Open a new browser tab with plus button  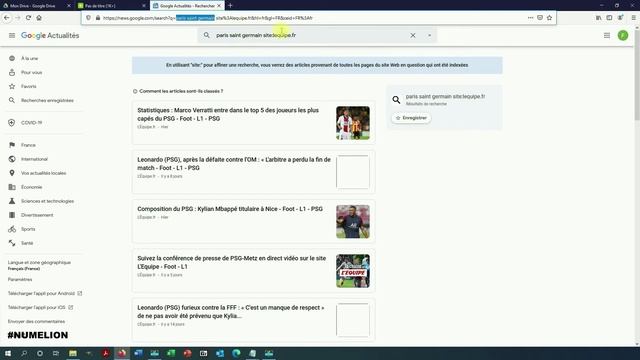230,6
